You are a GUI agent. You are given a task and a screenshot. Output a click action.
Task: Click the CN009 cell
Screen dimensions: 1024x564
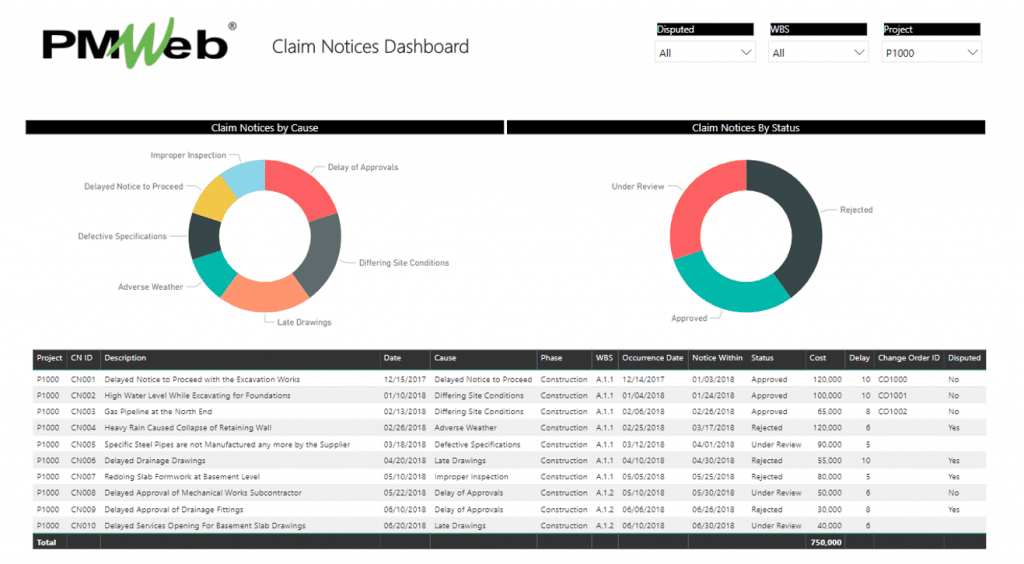(x=83, y=510)
